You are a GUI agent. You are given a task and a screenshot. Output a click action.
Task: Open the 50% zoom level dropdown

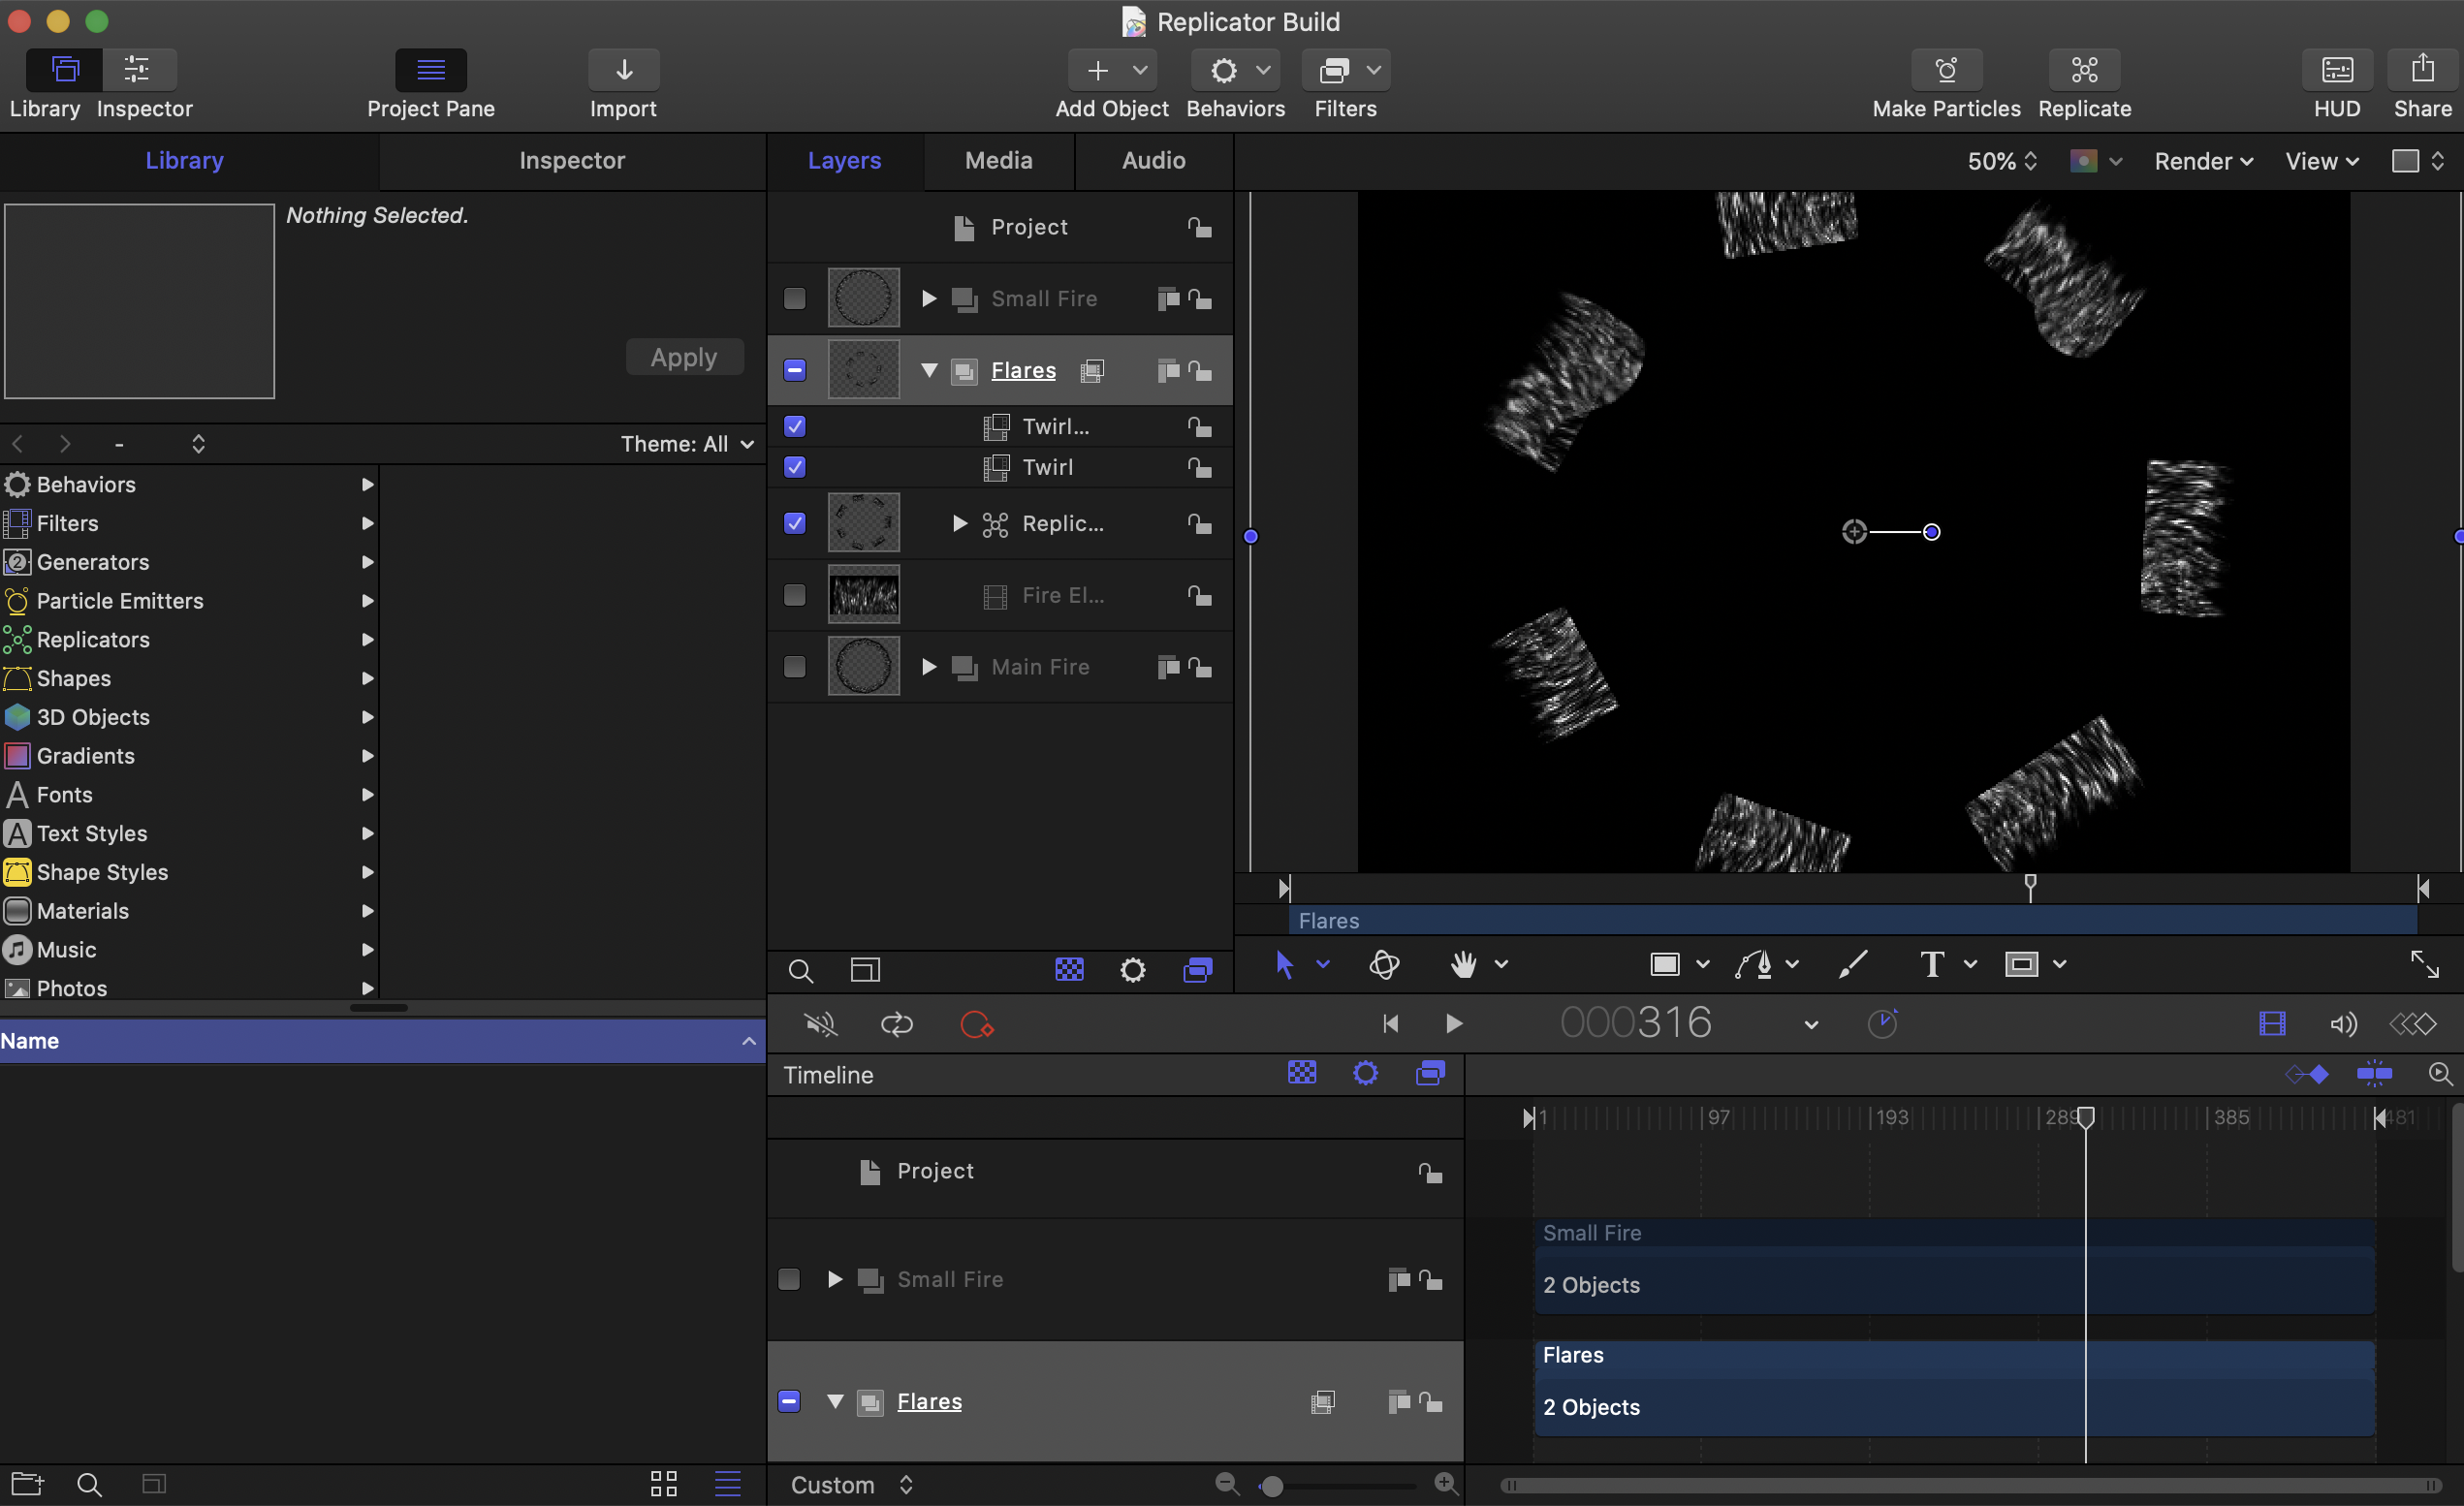coord(2002,161)
